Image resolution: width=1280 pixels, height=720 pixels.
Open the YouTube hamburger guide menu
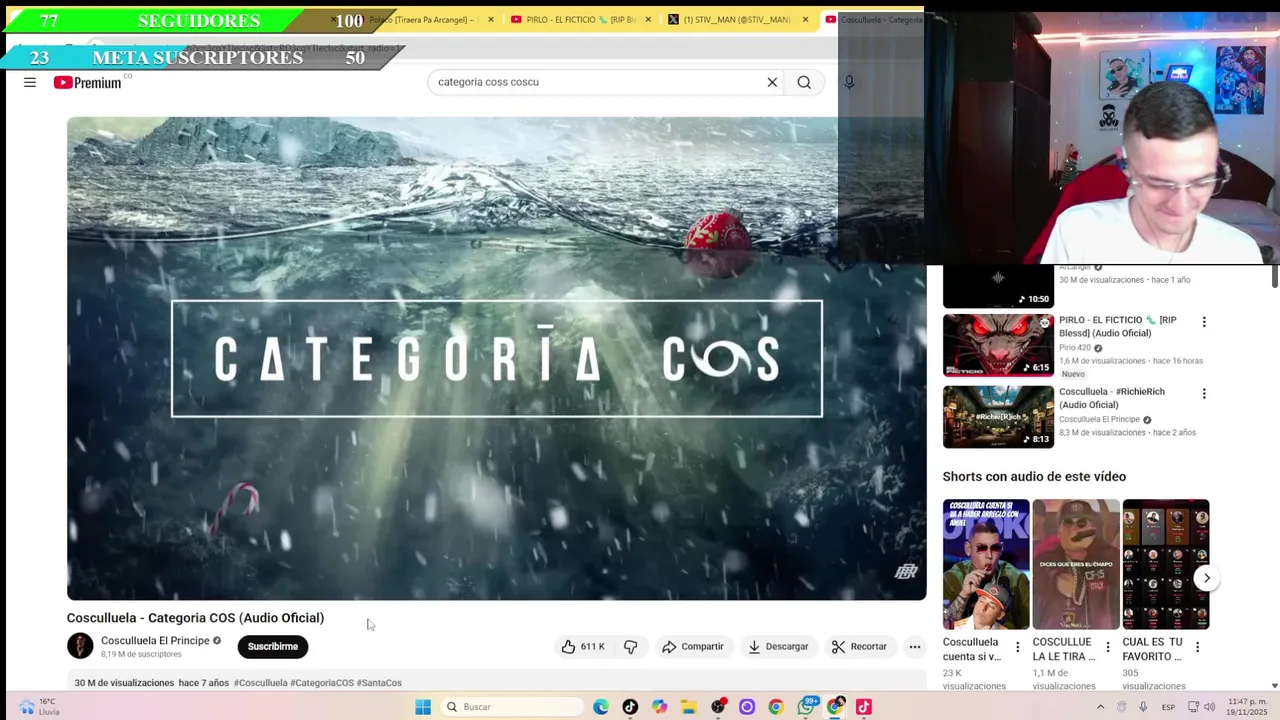(x=30, y=82)
